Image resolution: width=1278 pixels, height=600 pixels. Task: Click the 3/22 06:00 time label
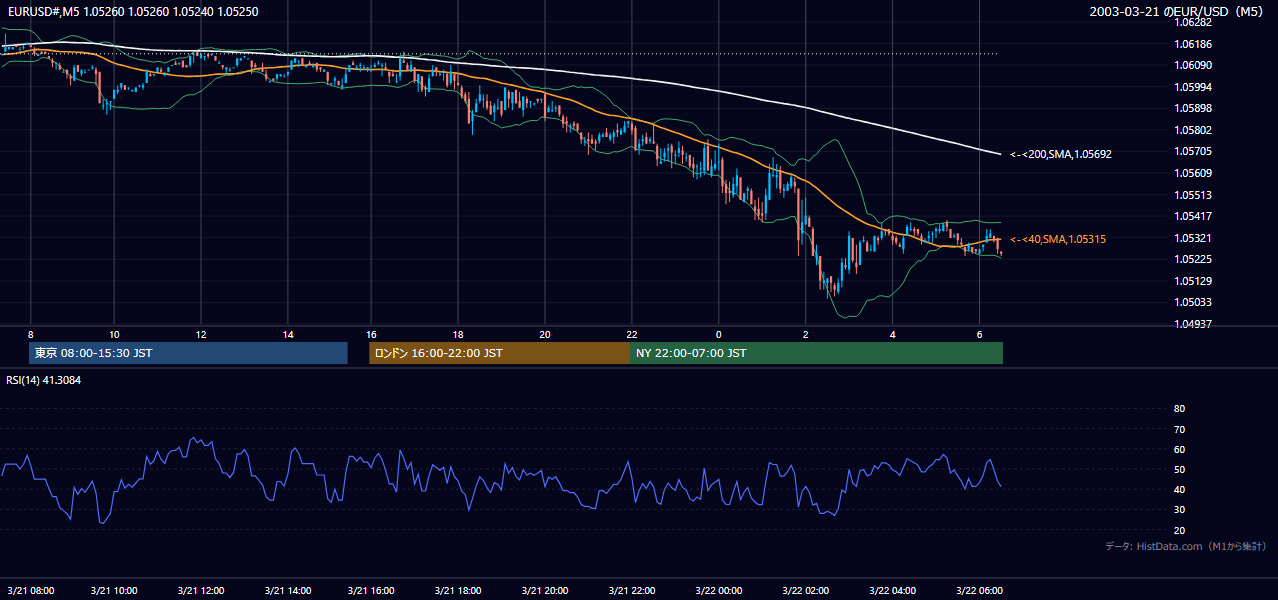[979, 590]
